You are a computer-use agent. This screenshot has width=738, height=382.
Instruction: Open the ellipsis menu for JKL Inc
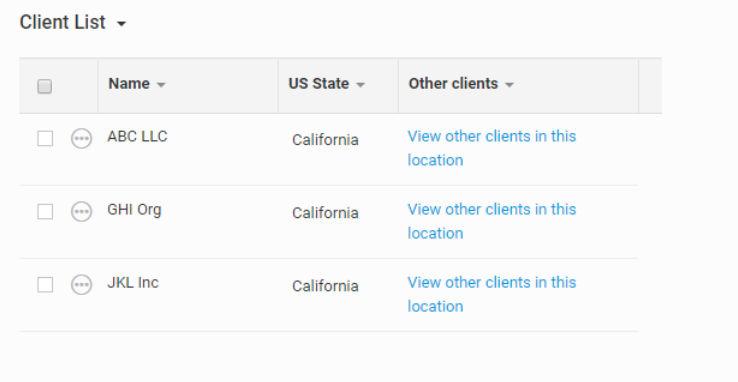[81, 285]
